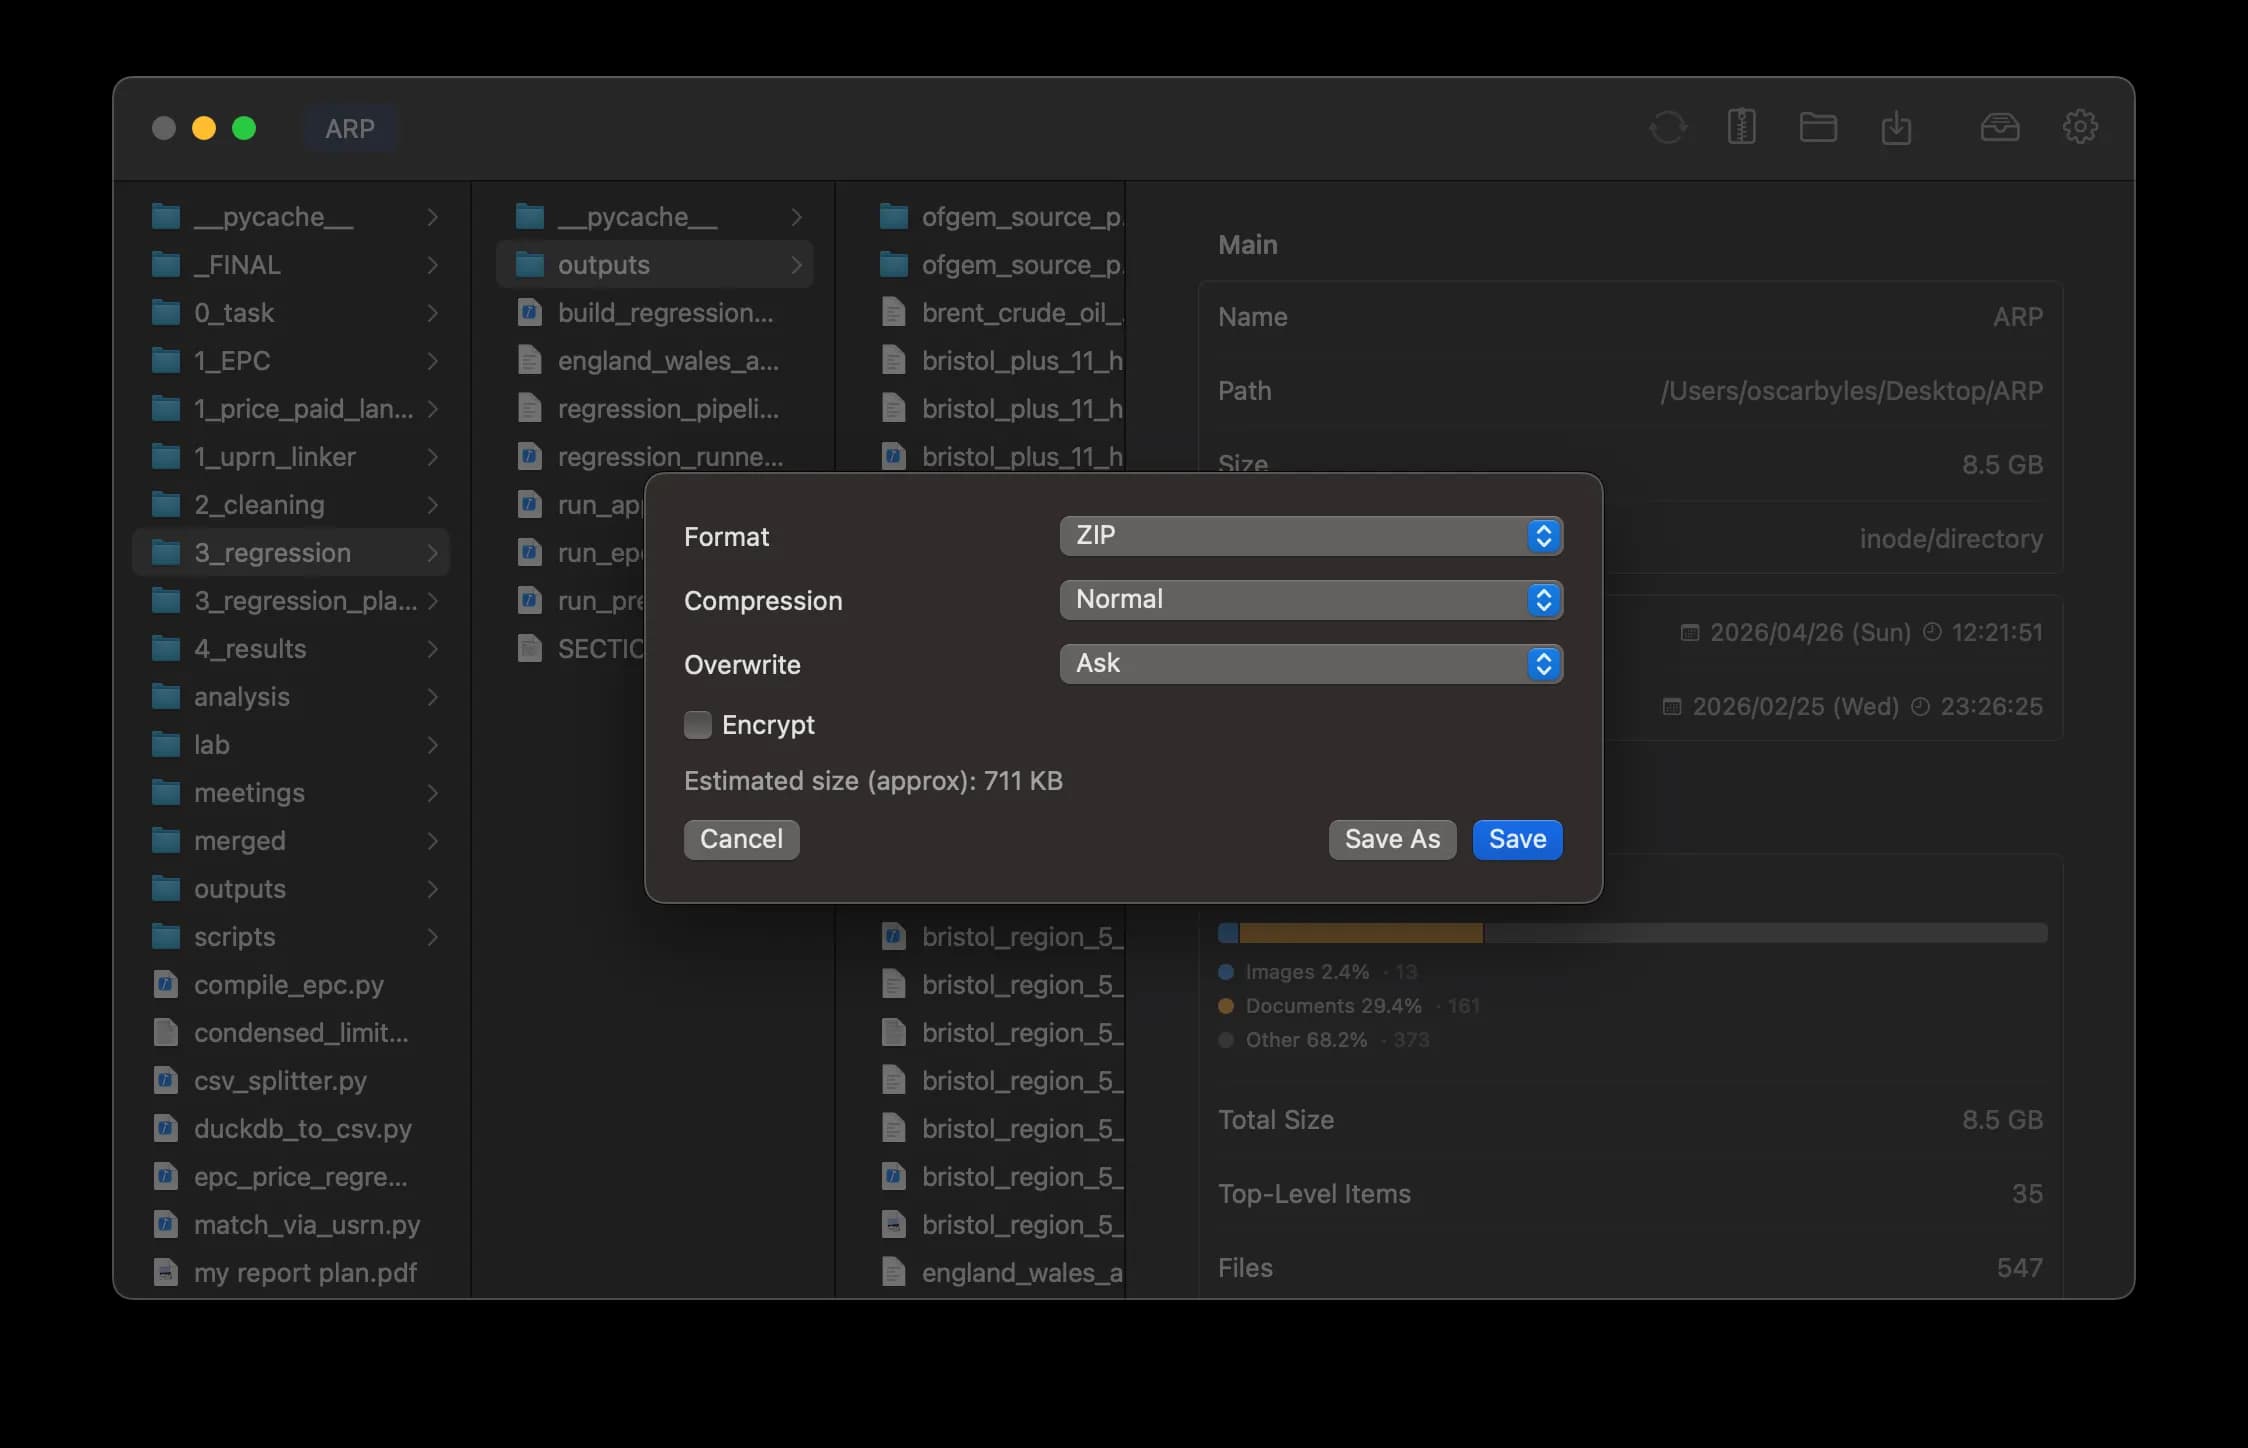Viewport: 2248px width, 1448px height.
Task: Select 1_uprn_linker folder row
Action: [x=291, y=457]
